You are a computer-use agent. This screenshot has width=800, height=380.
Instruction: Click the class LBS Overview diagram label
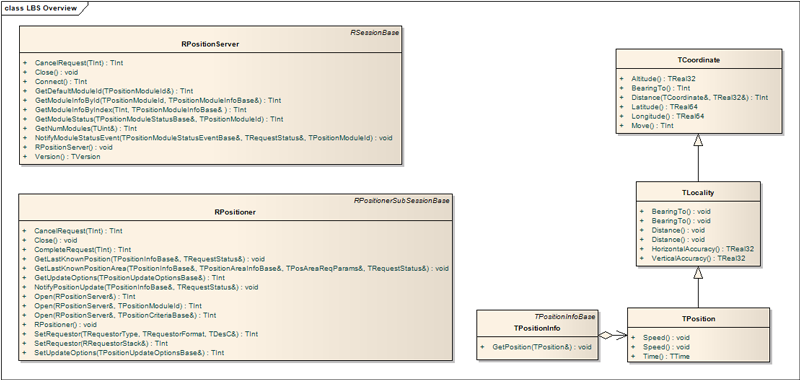(x=41, y=8)
